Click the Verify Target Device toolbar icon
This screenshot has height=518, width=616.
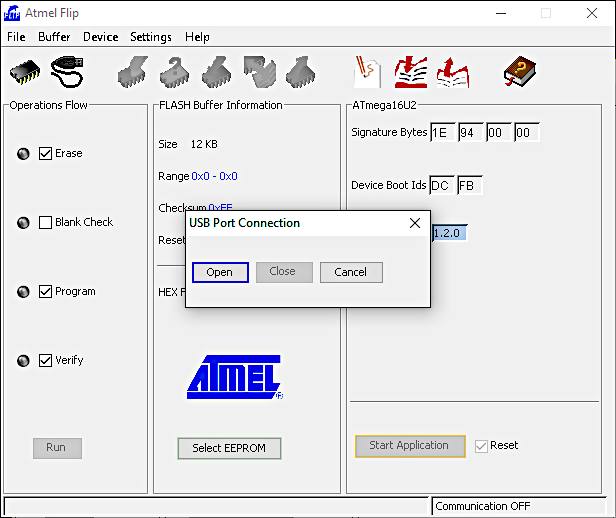(259, 71)
